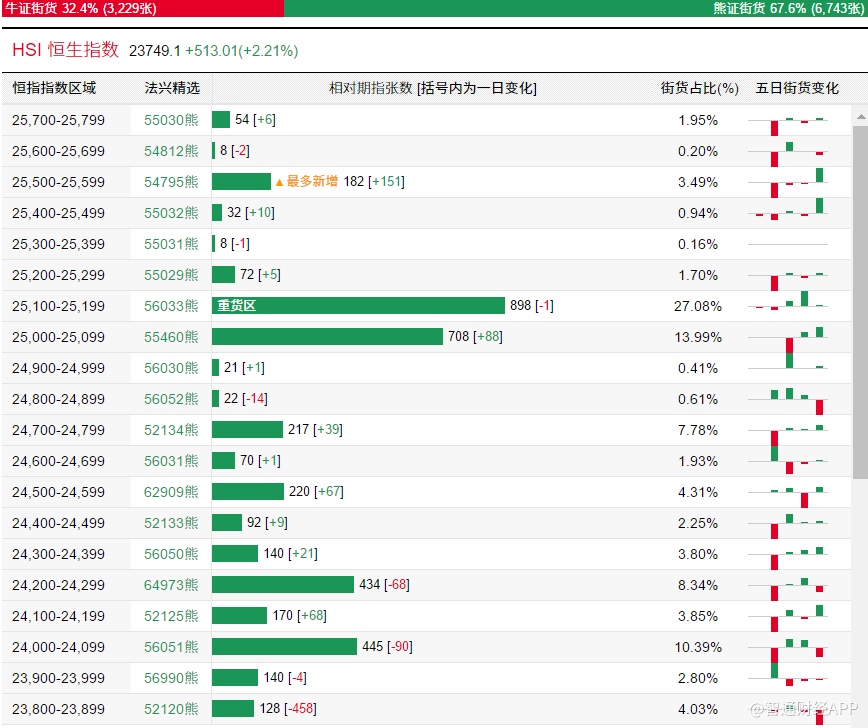Open the 56990熊 selected product link
The image size is (868, 728).
tap(171, 678)
